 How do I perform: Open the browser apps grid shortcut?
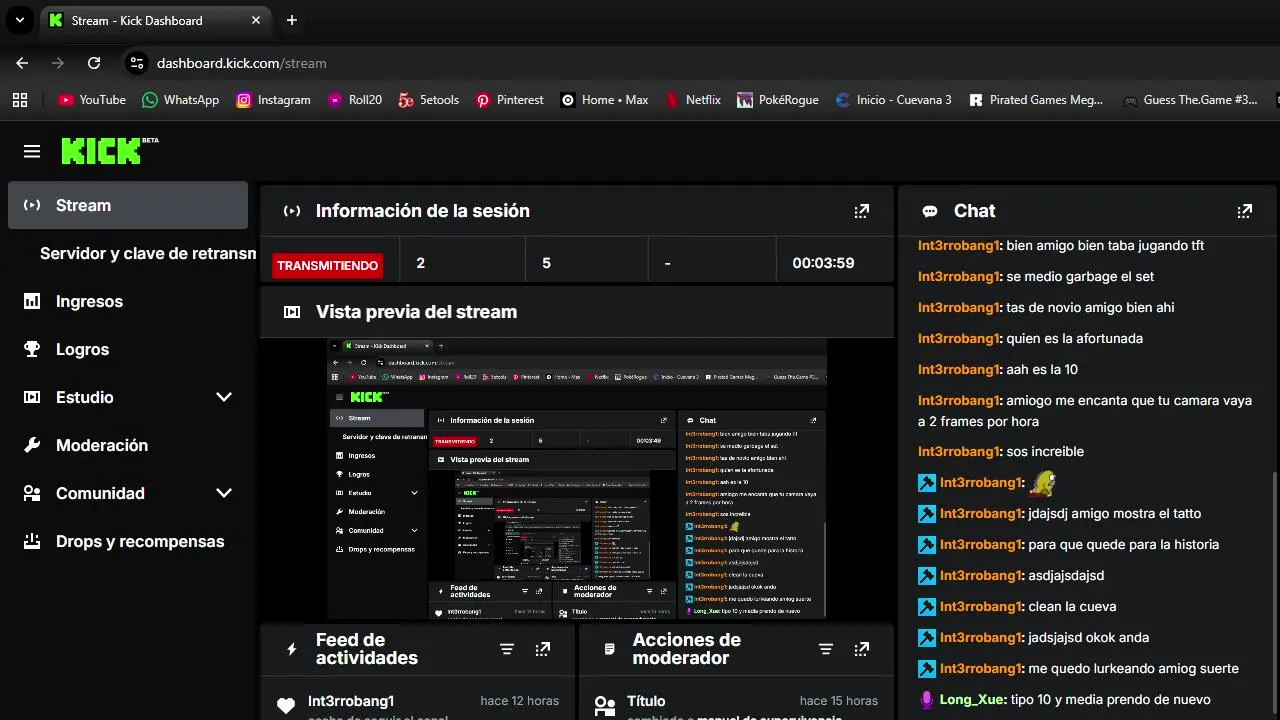point(20,100)
